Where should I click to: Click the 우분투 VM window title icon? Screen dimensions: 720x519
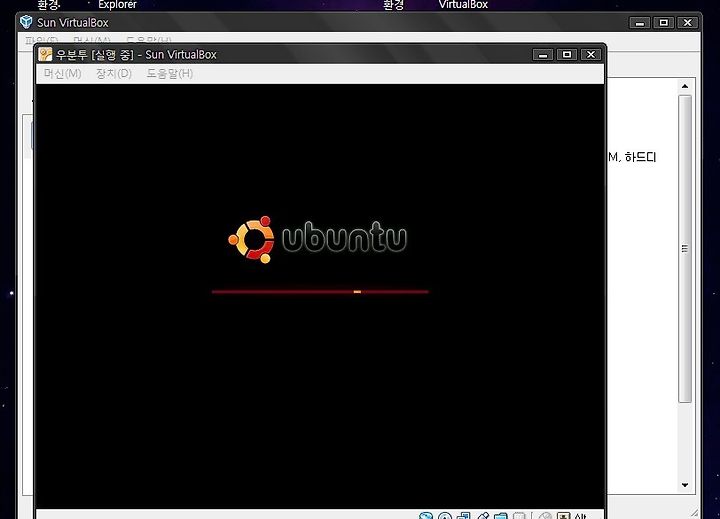45,54
